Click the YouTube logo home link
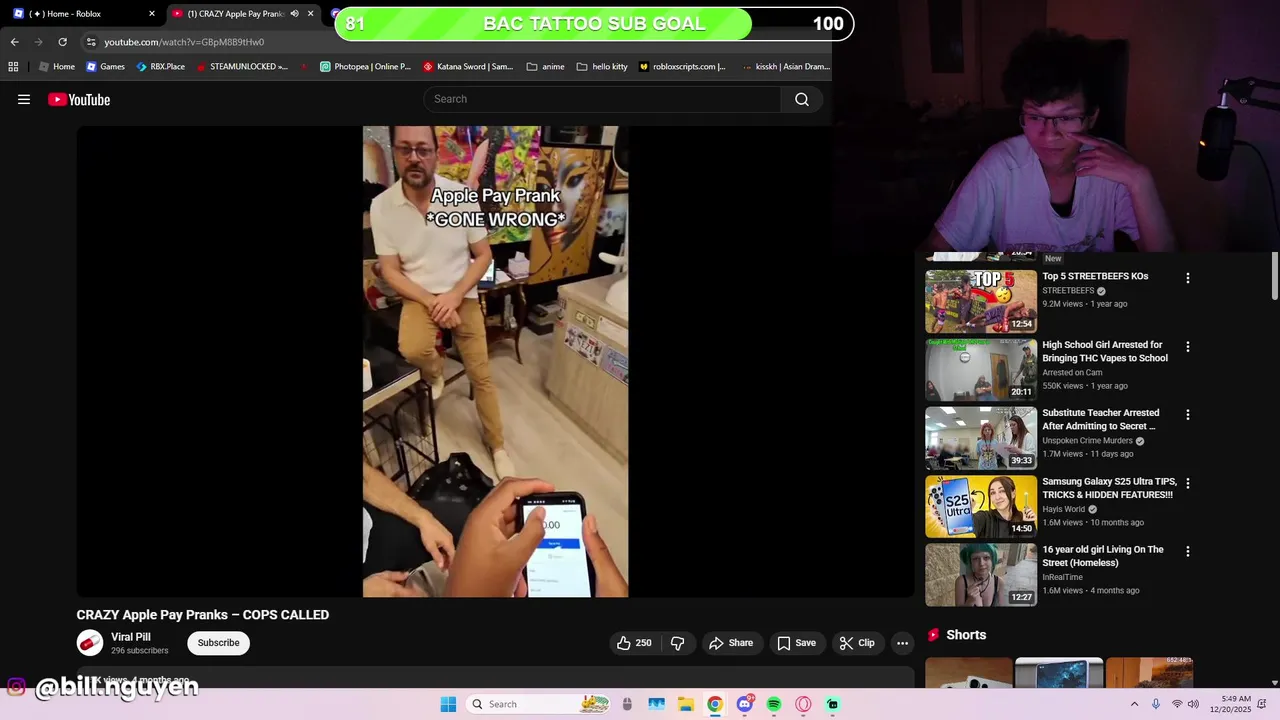1280x720 pixels. coord(79,99)
